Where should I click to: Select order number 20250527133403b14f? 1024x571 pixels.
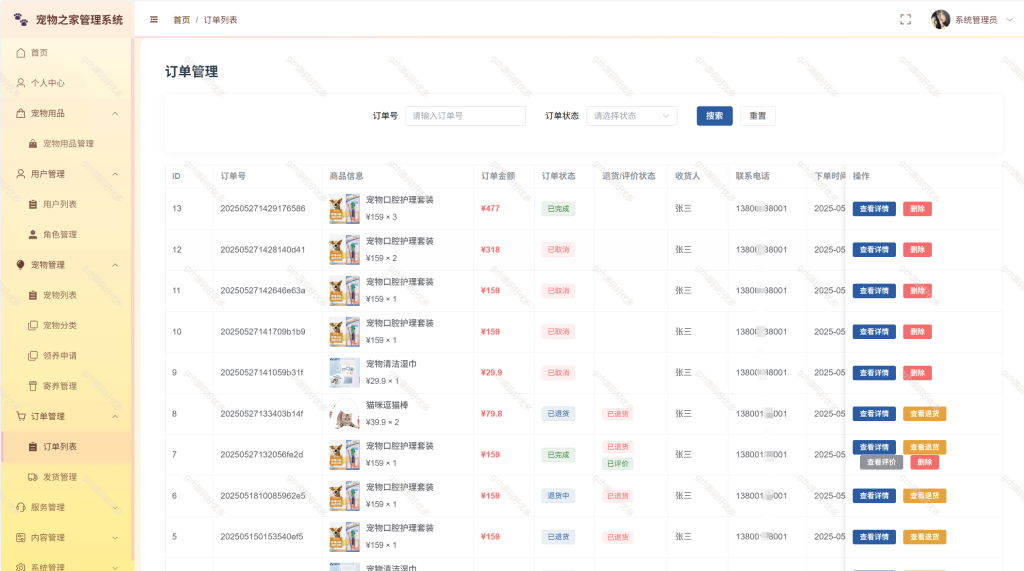point(262,414)
